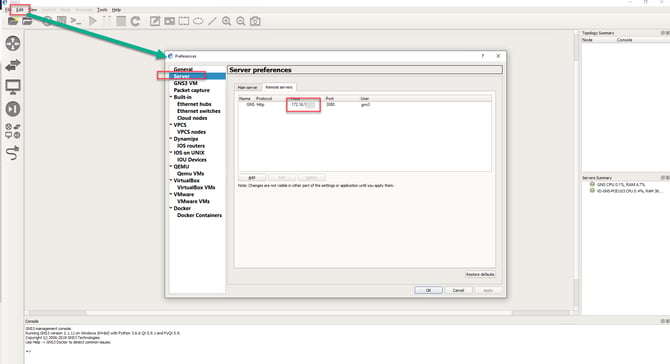Click the Topology Summary float panel icon
670x364 pixels.
tap(663, 33)
